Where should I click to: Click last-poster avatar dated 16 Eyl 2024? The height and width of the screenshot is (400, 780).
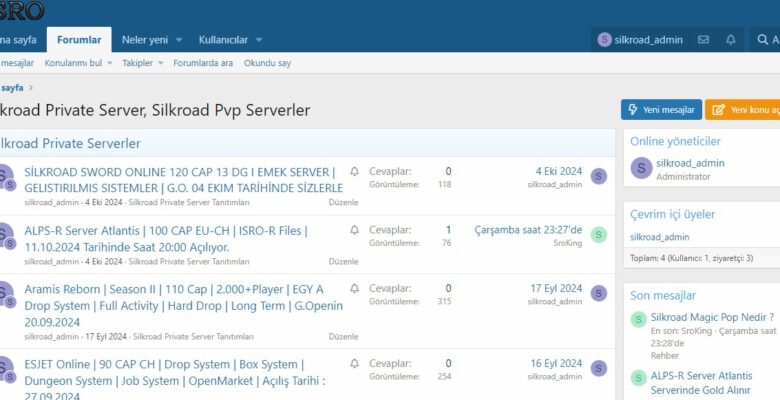(598, 368)
